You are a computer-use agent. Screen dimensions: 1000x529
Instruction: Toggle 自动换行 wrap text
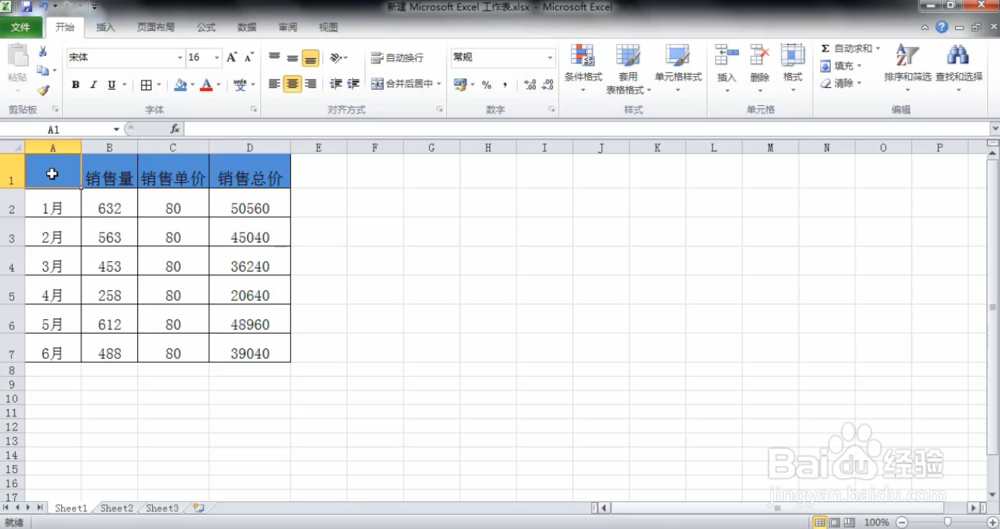point(397,58)
